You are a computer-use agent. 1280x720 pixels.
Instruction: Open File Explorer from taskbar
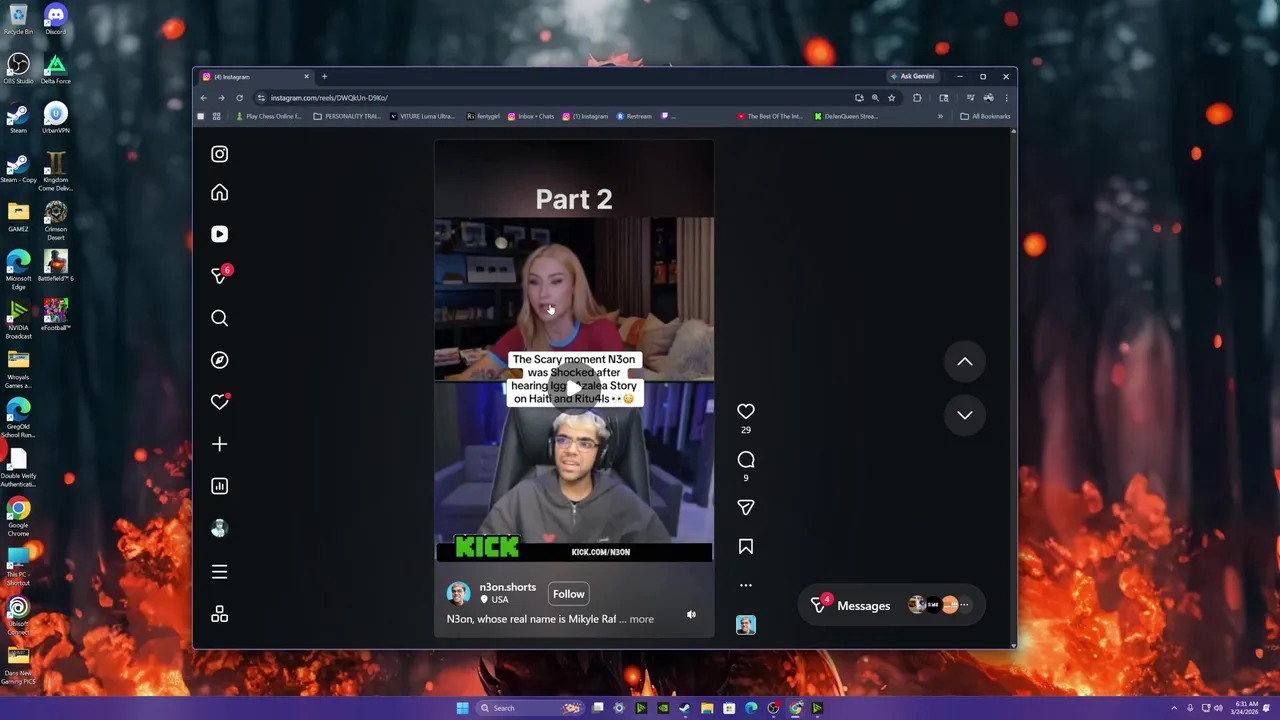point(707,708)
